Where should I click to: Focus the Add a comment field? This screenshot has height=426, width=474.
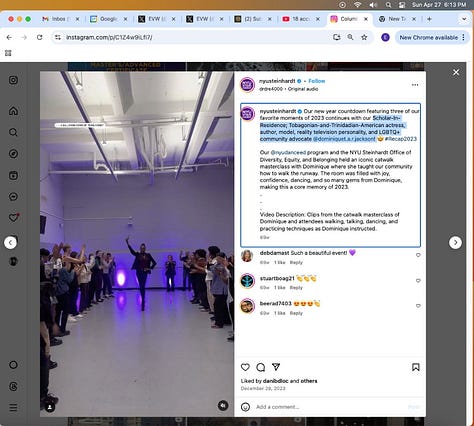(330, 407)
